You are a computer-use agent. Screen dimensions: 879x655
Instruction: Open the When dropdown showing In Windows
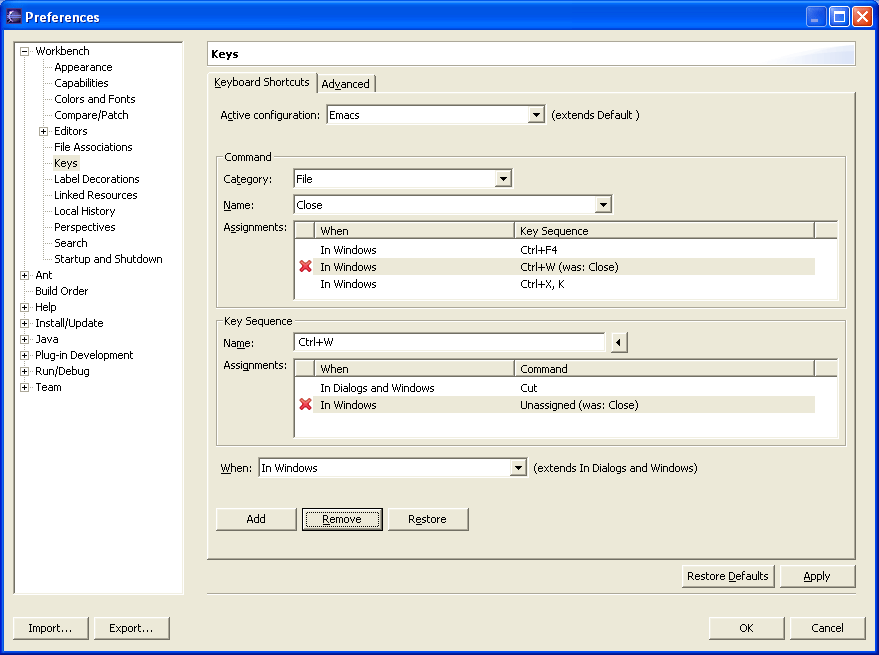[518, 468]
